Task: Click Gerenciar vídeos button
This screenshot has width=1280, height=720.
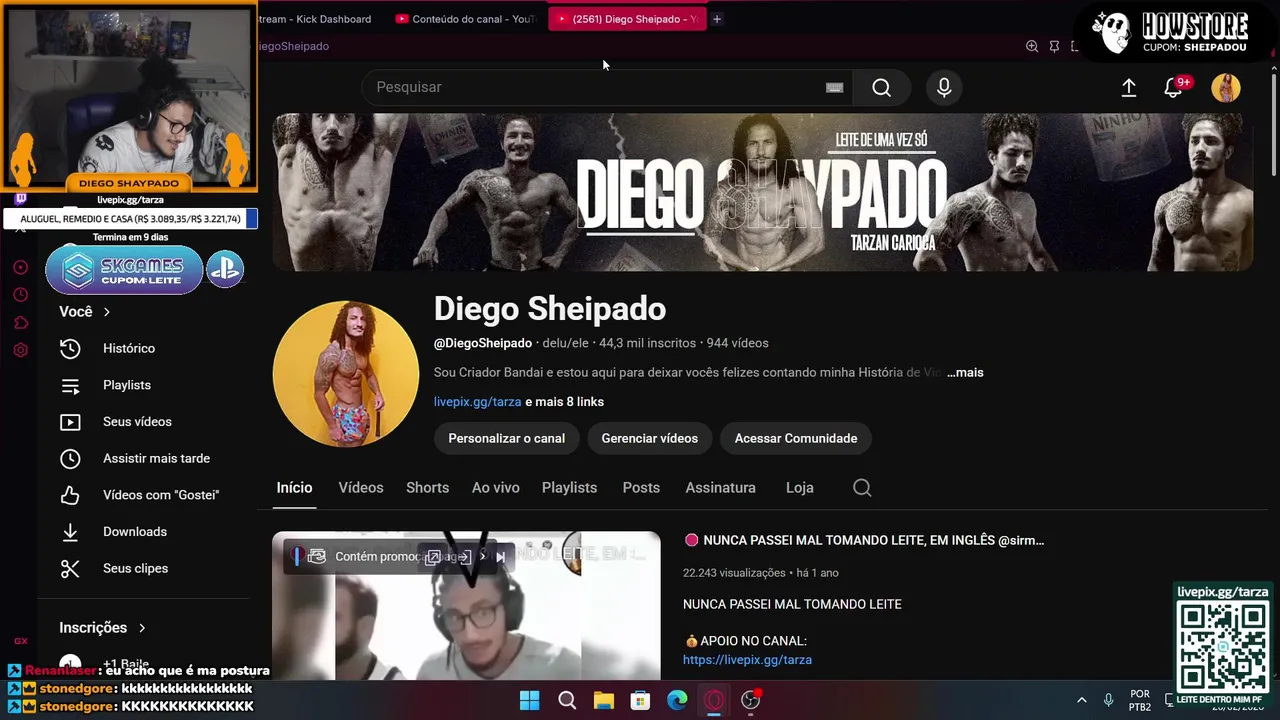Action: click(650, 438)
